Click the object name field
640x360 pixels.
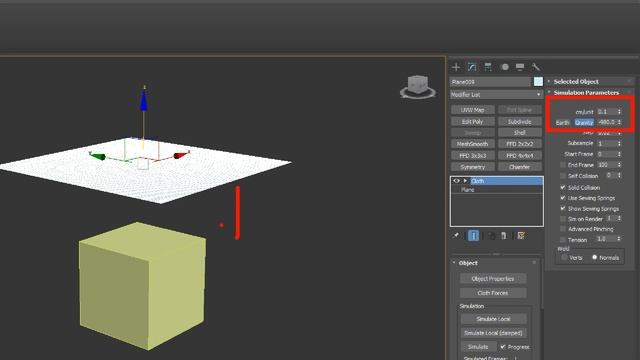click(491, 82)
